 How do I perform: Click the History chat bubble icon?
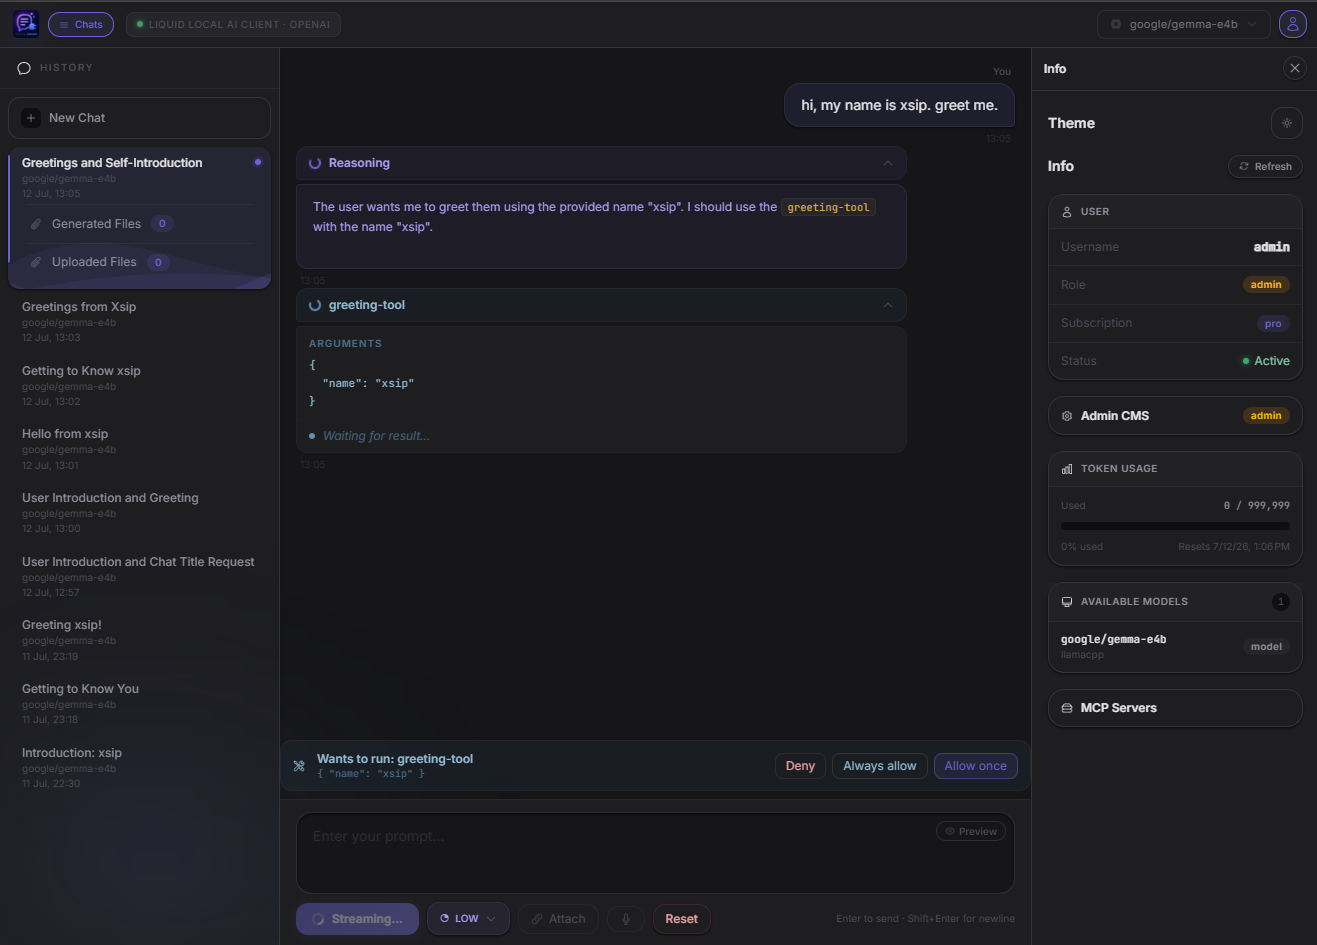coord(25,68)
